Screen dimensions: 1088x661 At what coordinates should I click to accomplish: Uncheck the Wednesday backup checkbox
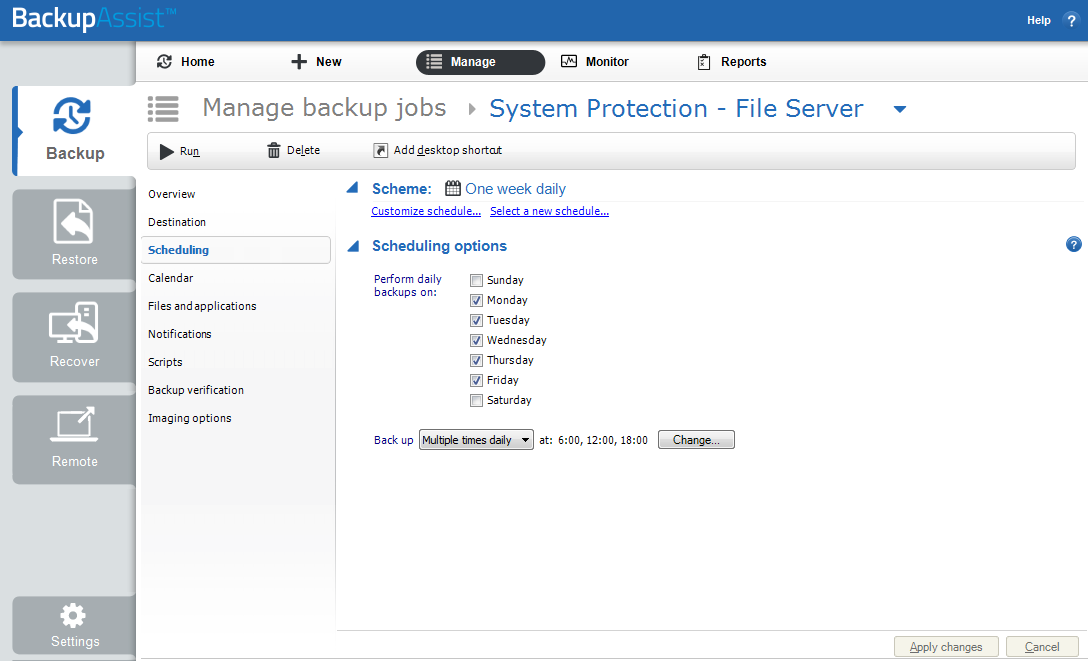(x=477, y=341)
